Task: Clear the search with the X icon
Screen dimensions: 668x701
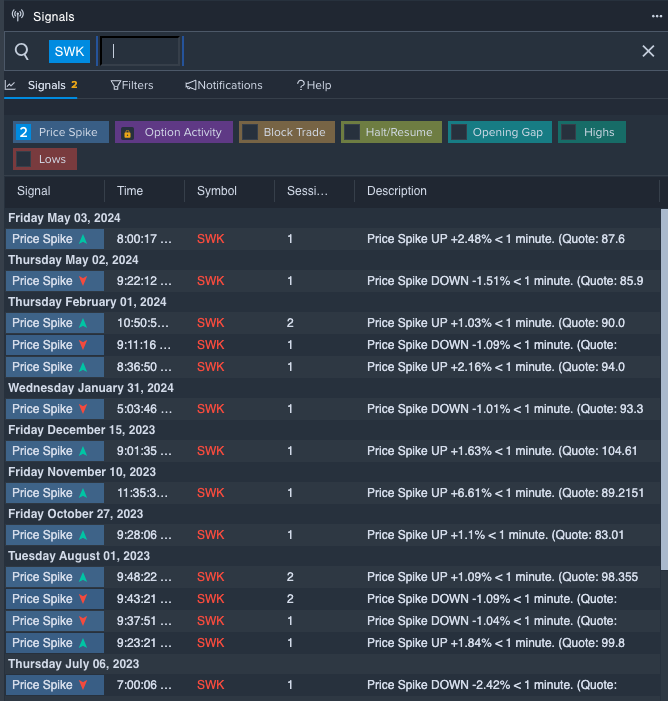Action: (x=648, y=51)
